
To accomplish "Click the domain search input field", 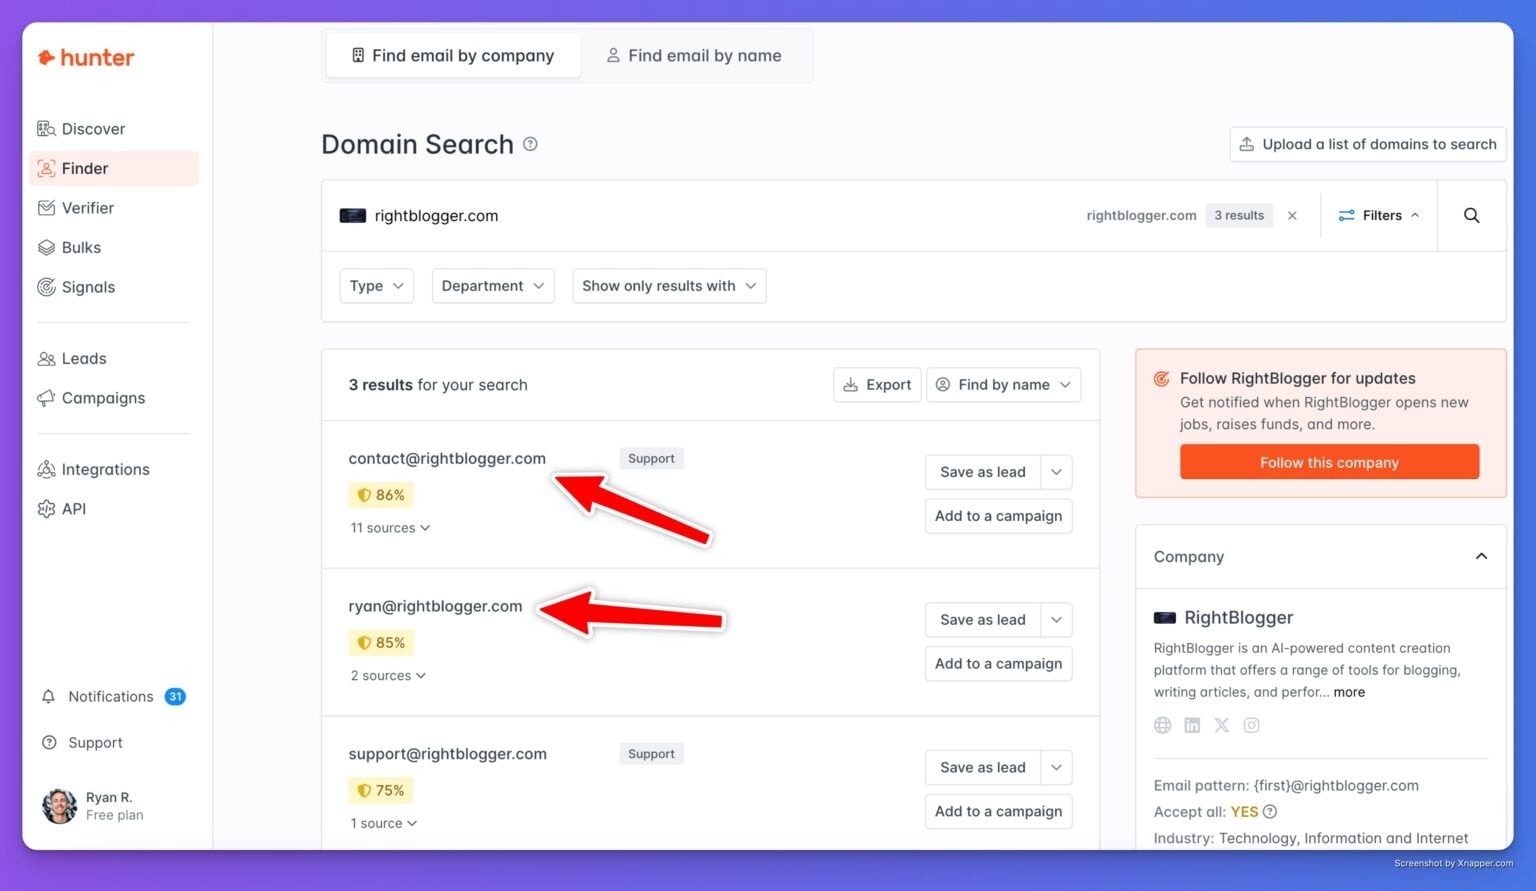I will click(x=600, y=215).
